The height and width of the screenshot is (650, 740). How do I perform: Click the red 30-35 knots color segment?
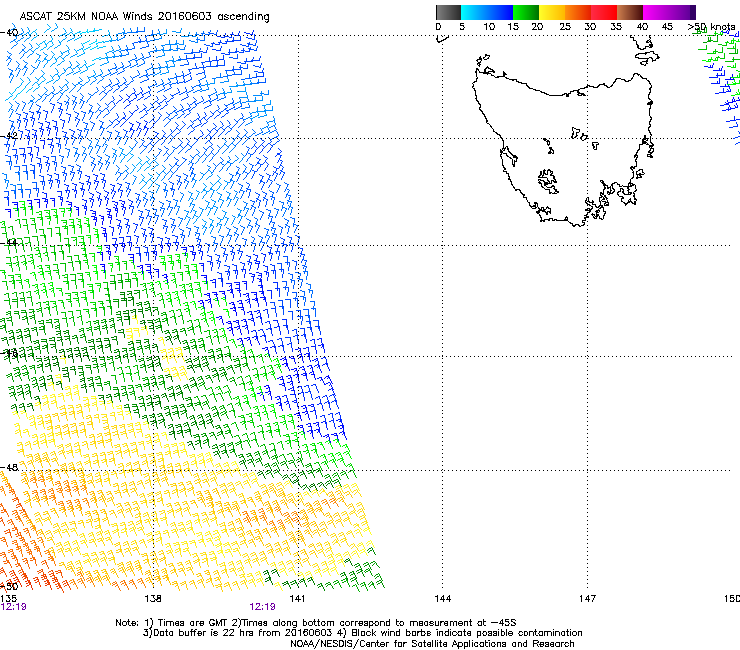[x=604, y=12]
